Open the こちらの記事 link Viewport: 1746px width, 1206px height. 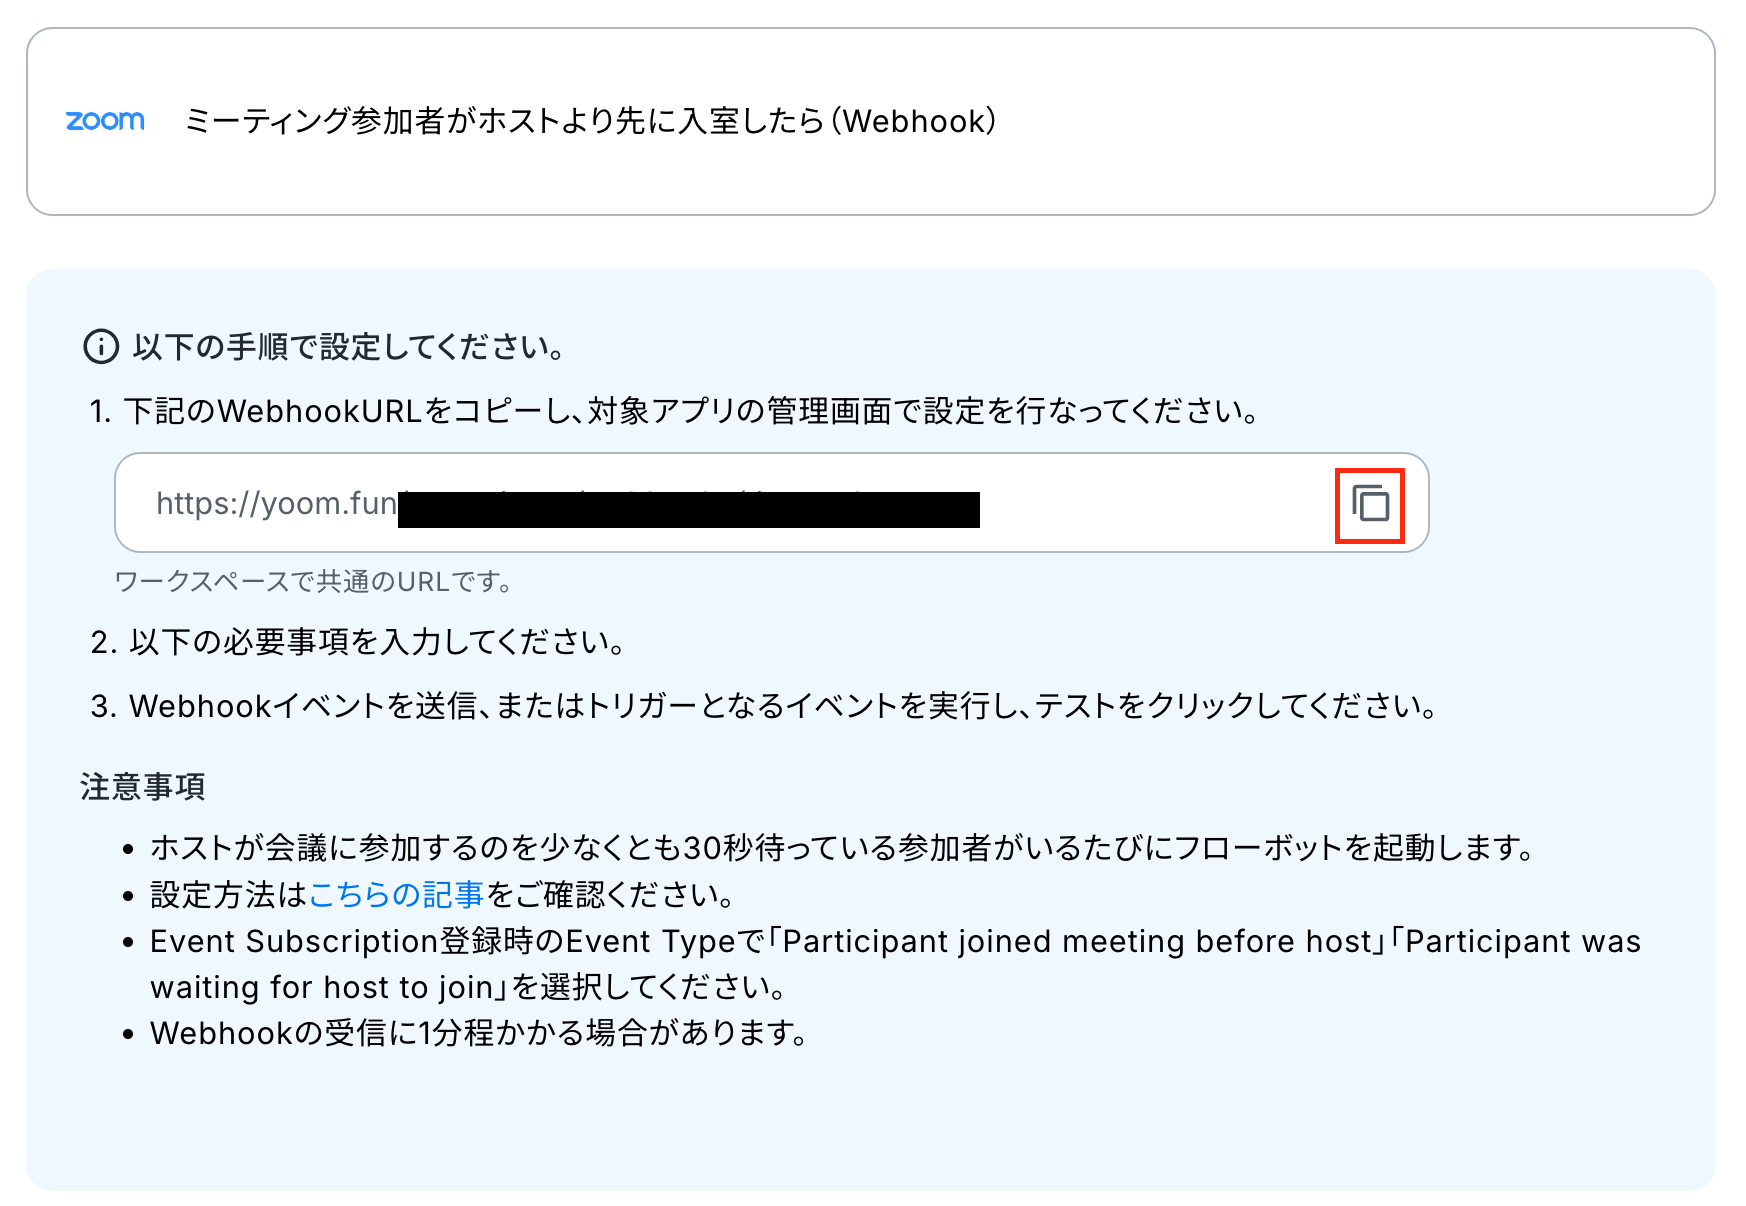(x=396, y=894)
